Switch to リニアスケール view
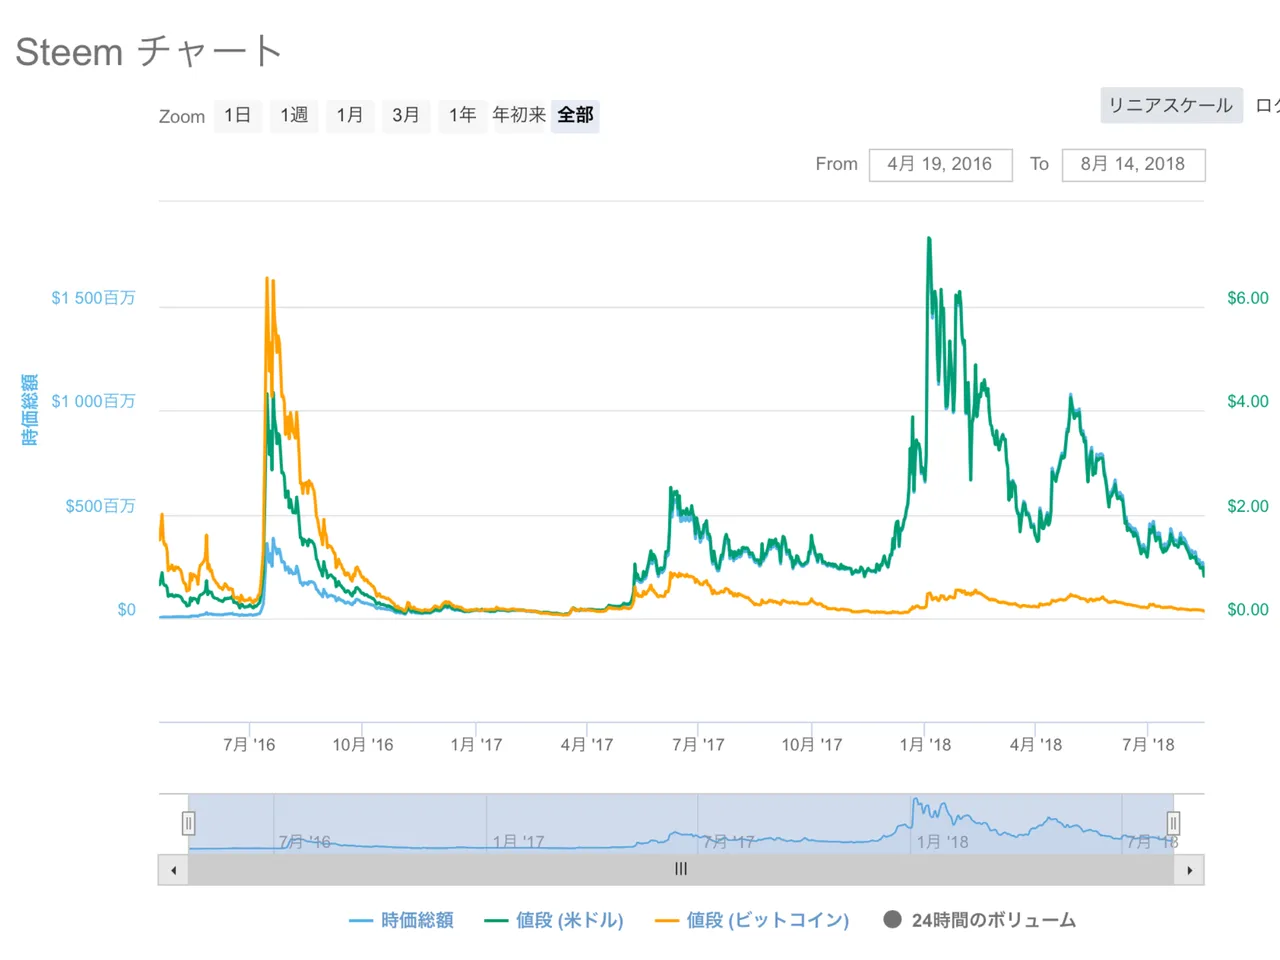The height and width of the screenshot is (960, 1280). tap(1171, 105)
